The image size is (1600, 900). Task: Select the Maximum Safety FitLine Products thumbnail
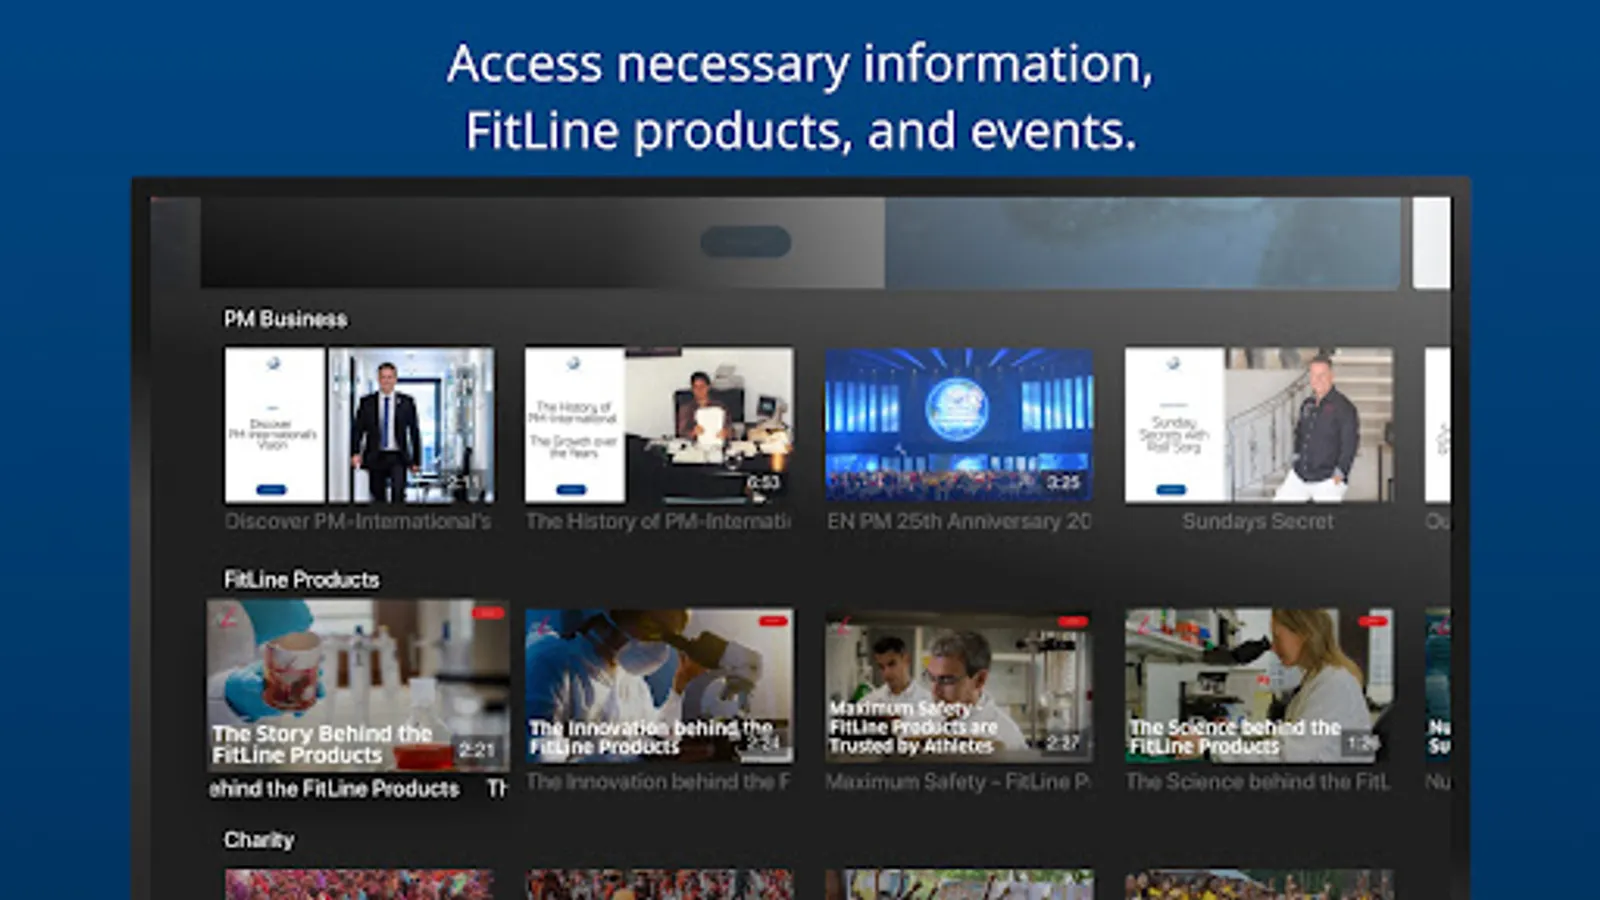(959, 685)
